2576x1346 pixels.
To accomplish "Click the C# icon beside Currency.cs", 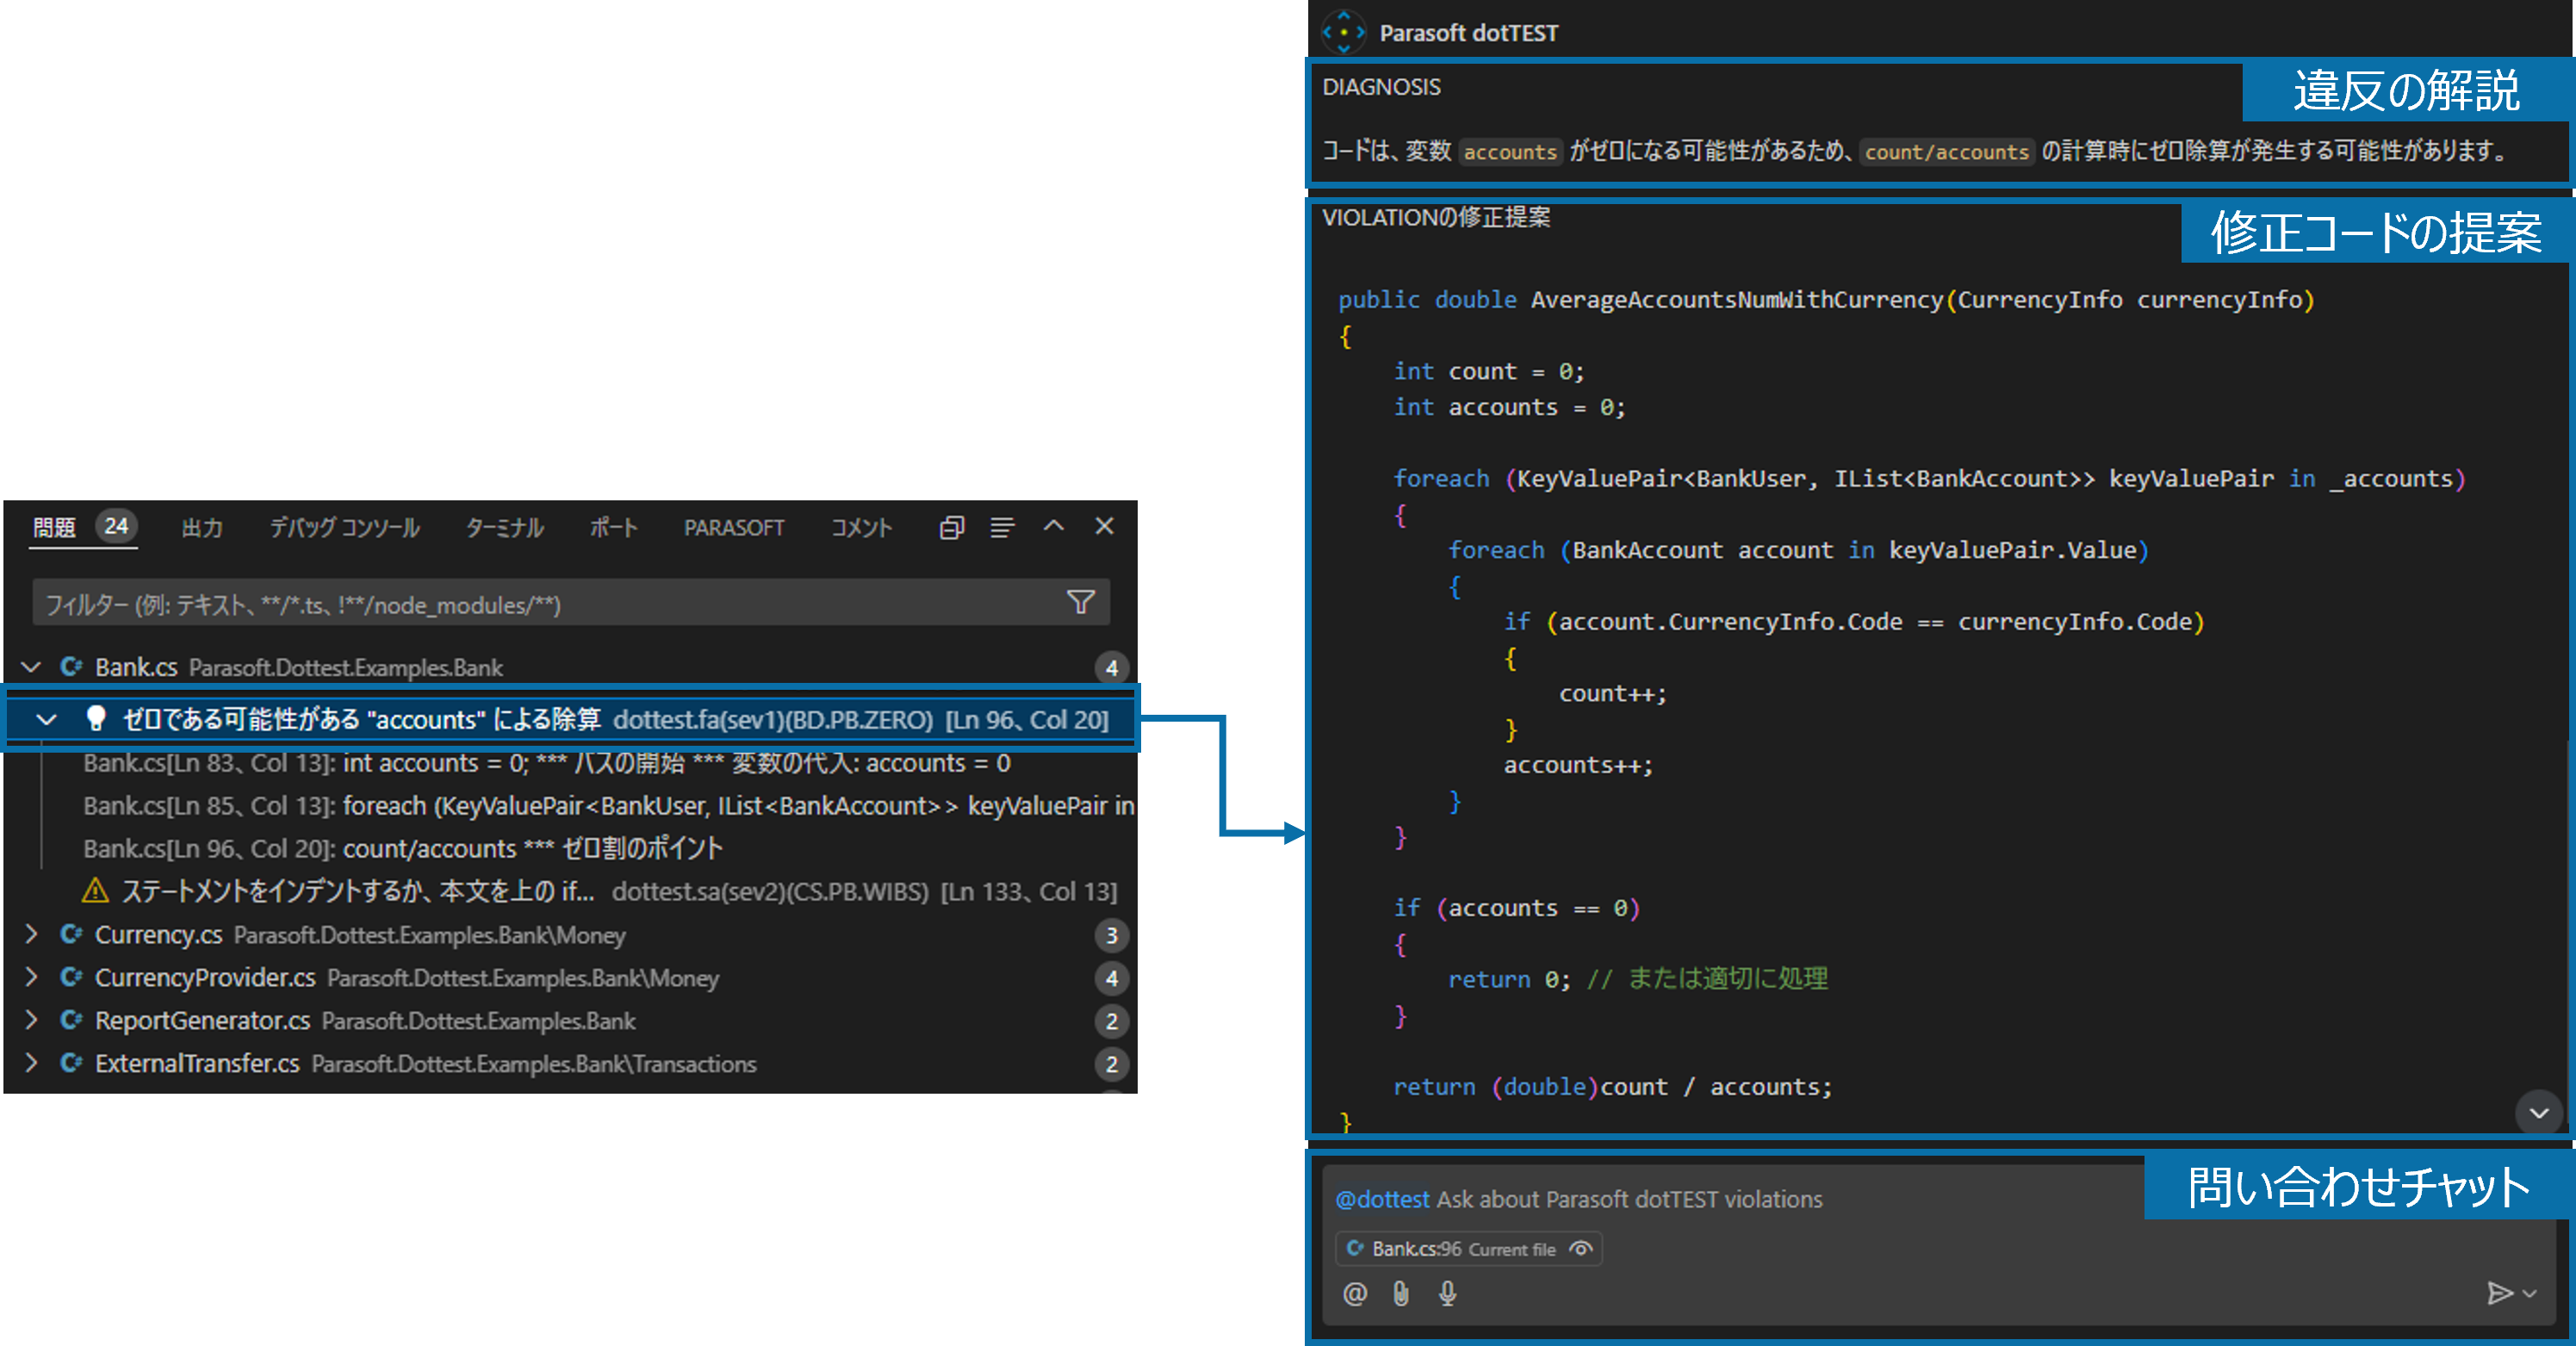I will 71,934.
